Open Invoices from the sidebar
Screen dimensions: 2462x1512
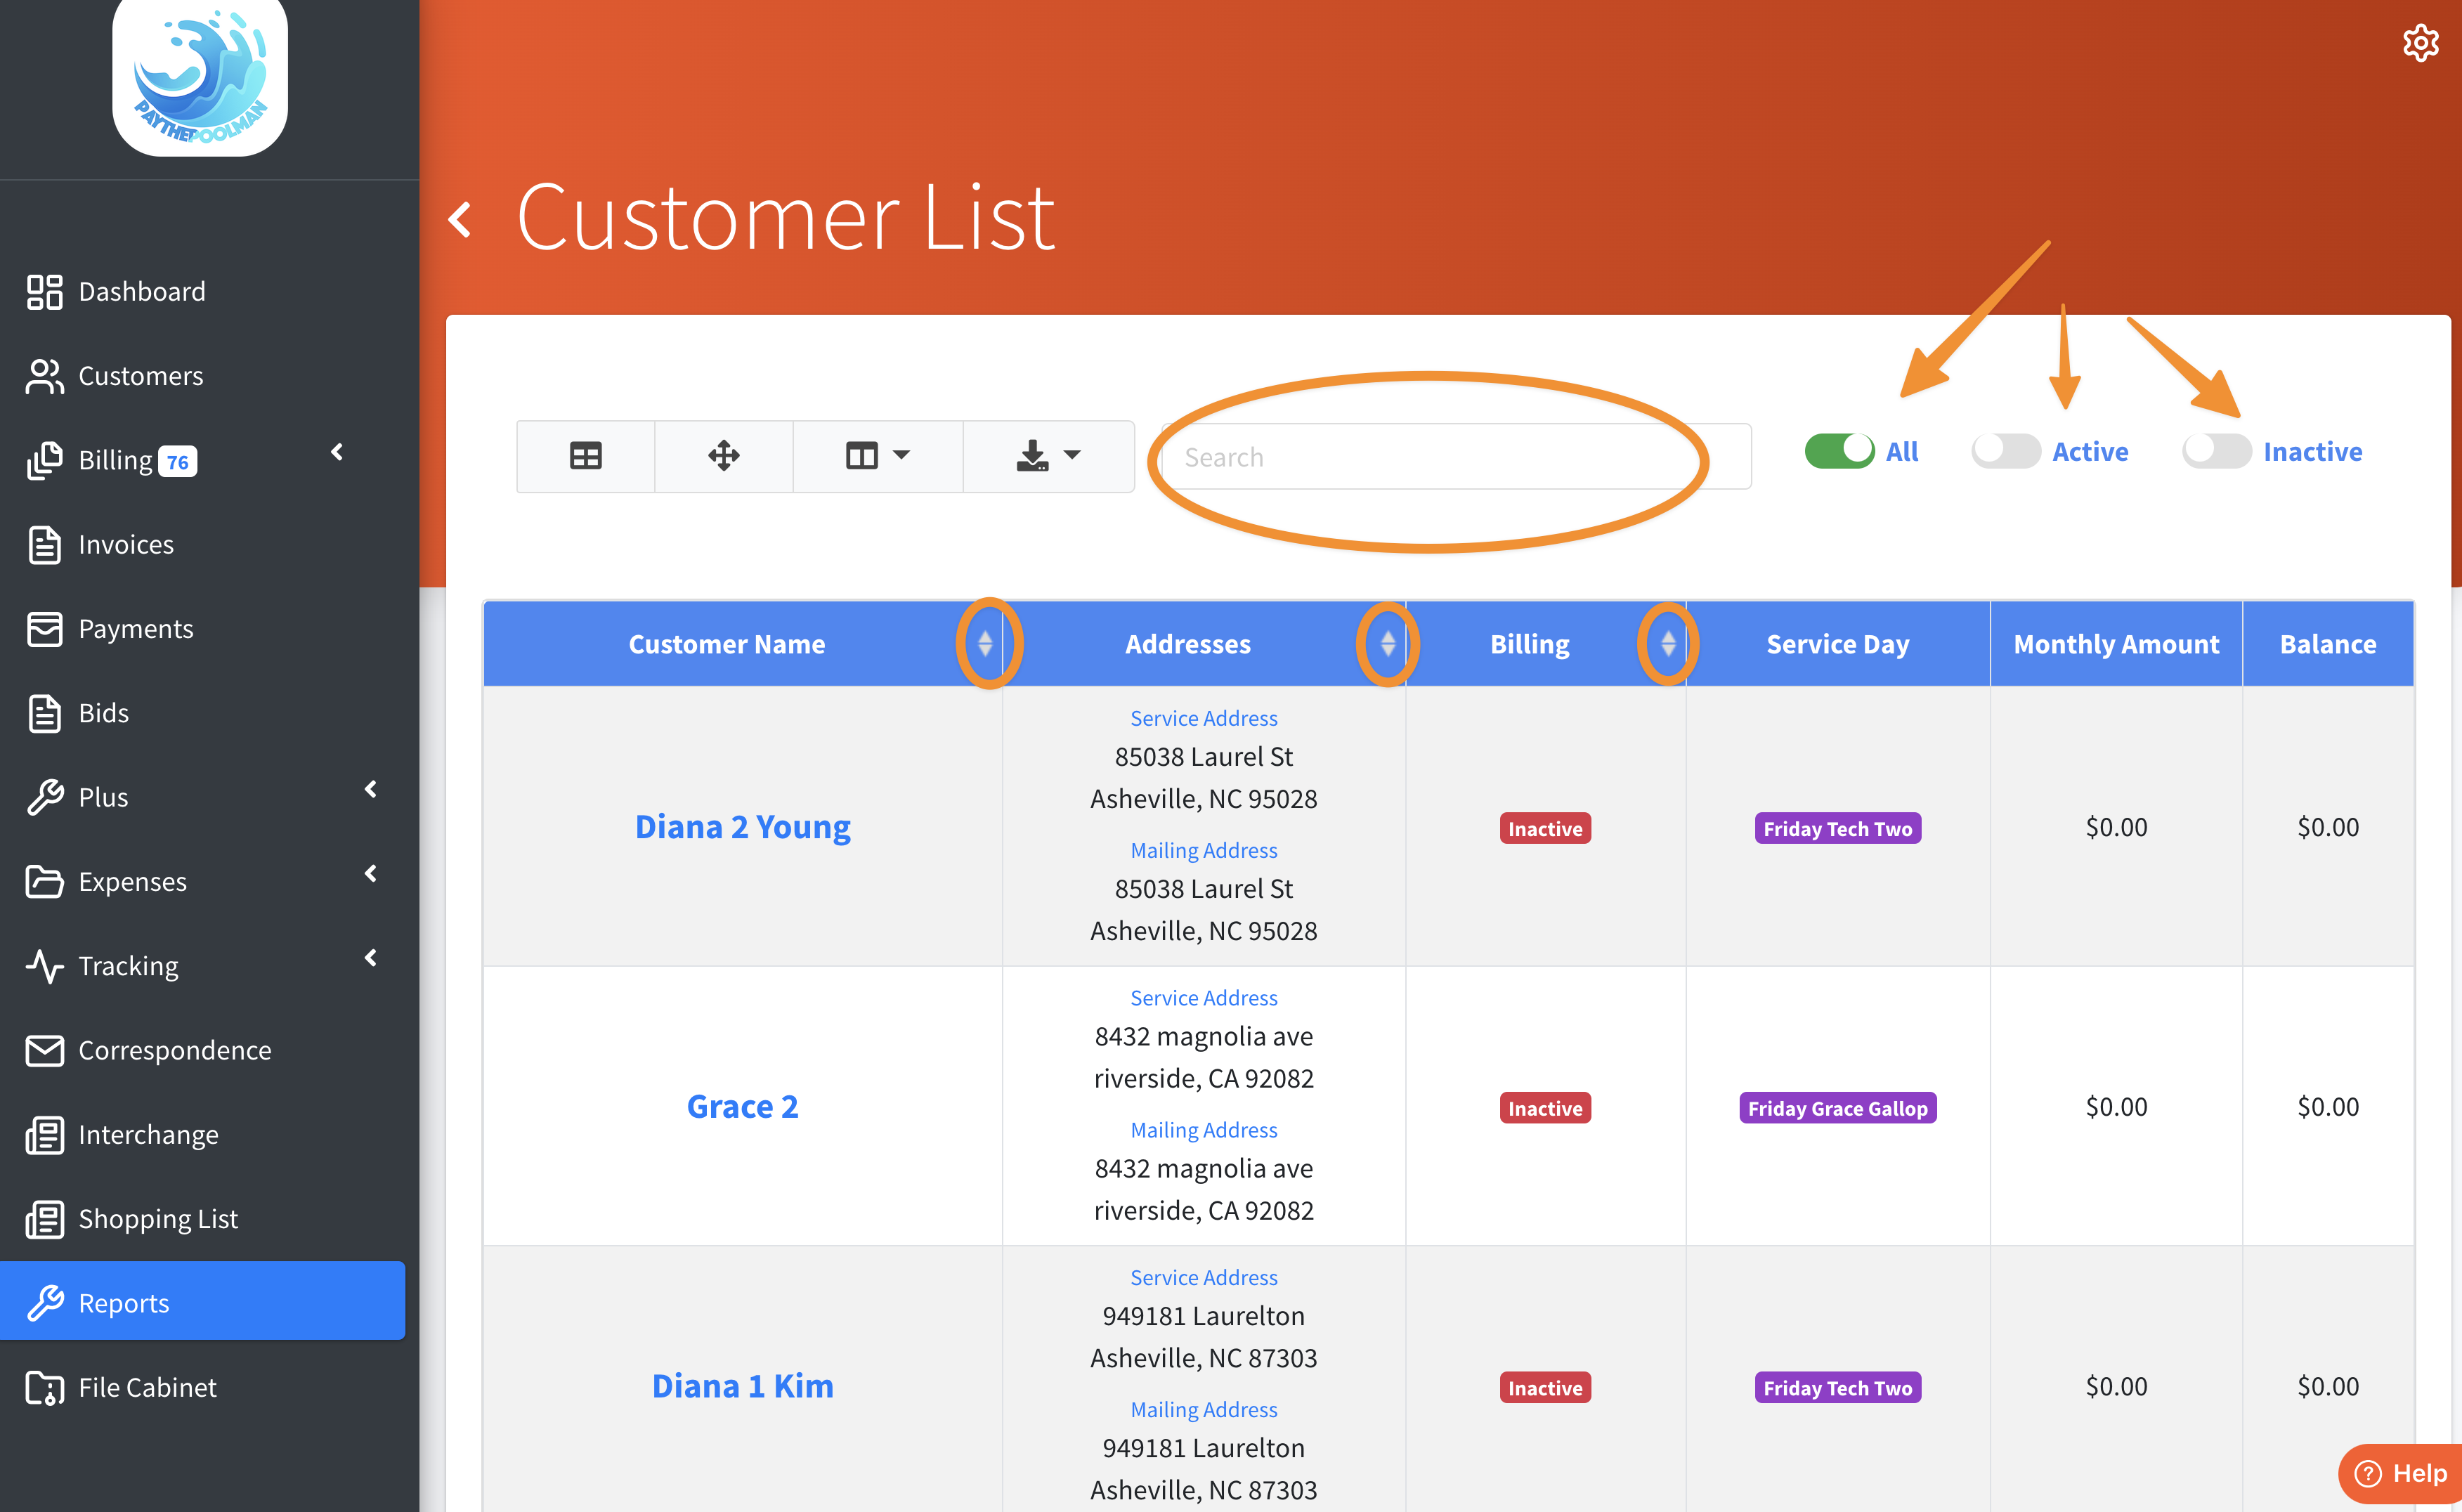coord(126,544)
